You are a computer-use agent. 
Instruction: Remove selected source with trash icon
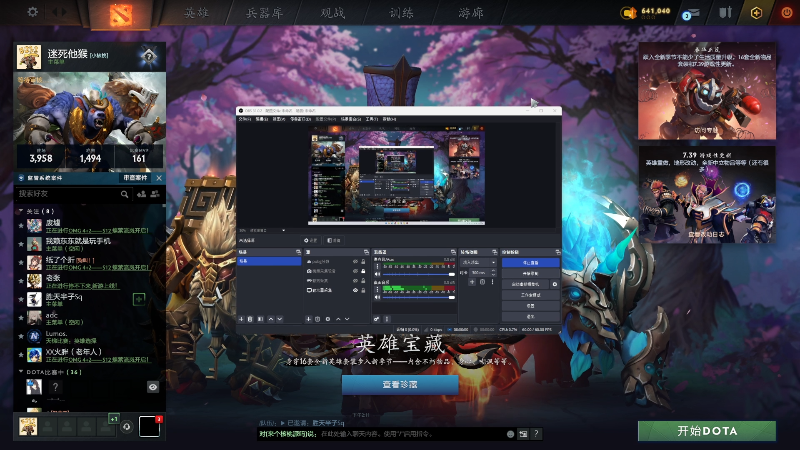(x=317, y=319)
